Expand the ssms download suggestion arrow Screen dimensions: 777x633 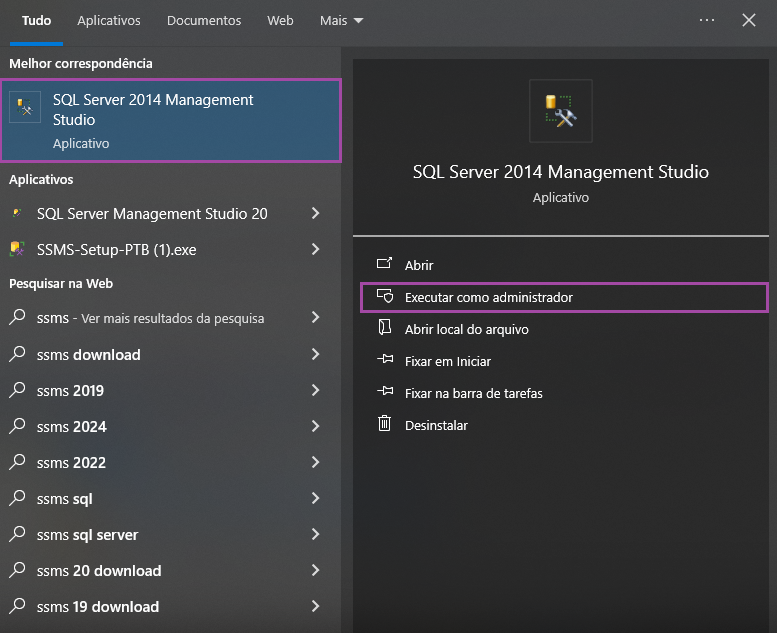tap(315, 354)
